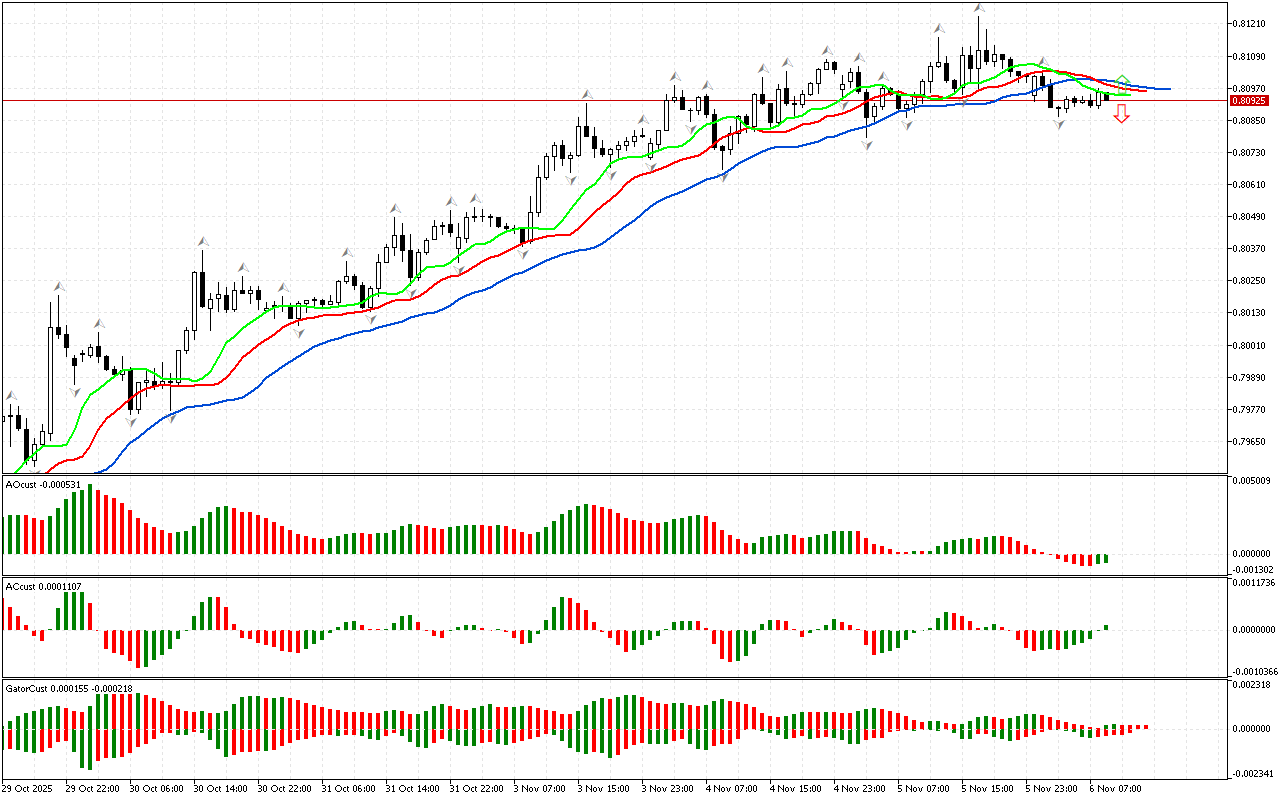1280x800 pixels.
Task: Click the 0.79650 price scale value
Action: coord(1251,441)
